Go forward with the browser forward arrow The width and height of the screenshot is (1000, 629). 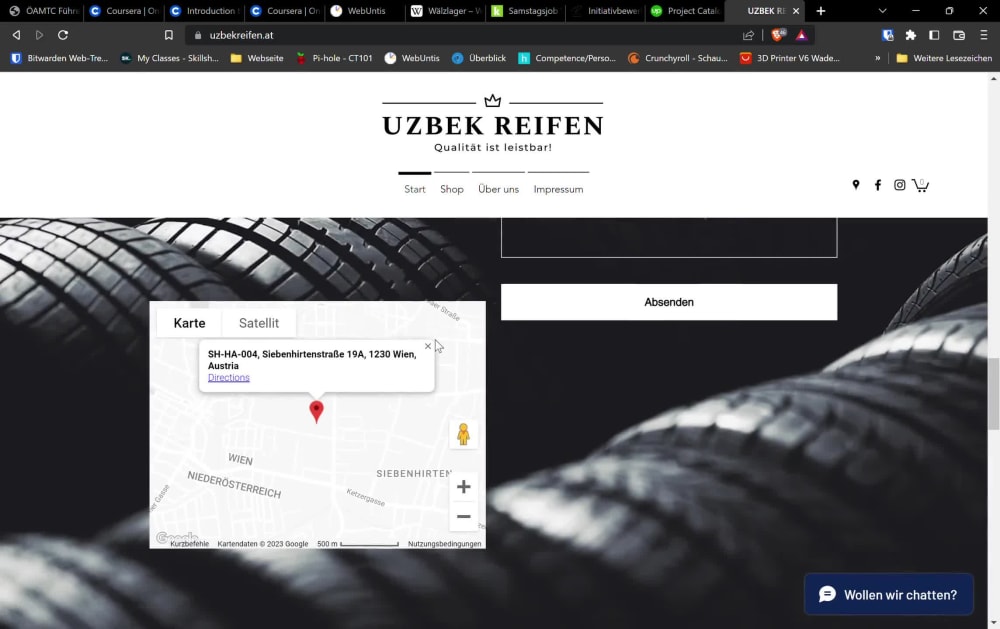[x=40, y=35]
